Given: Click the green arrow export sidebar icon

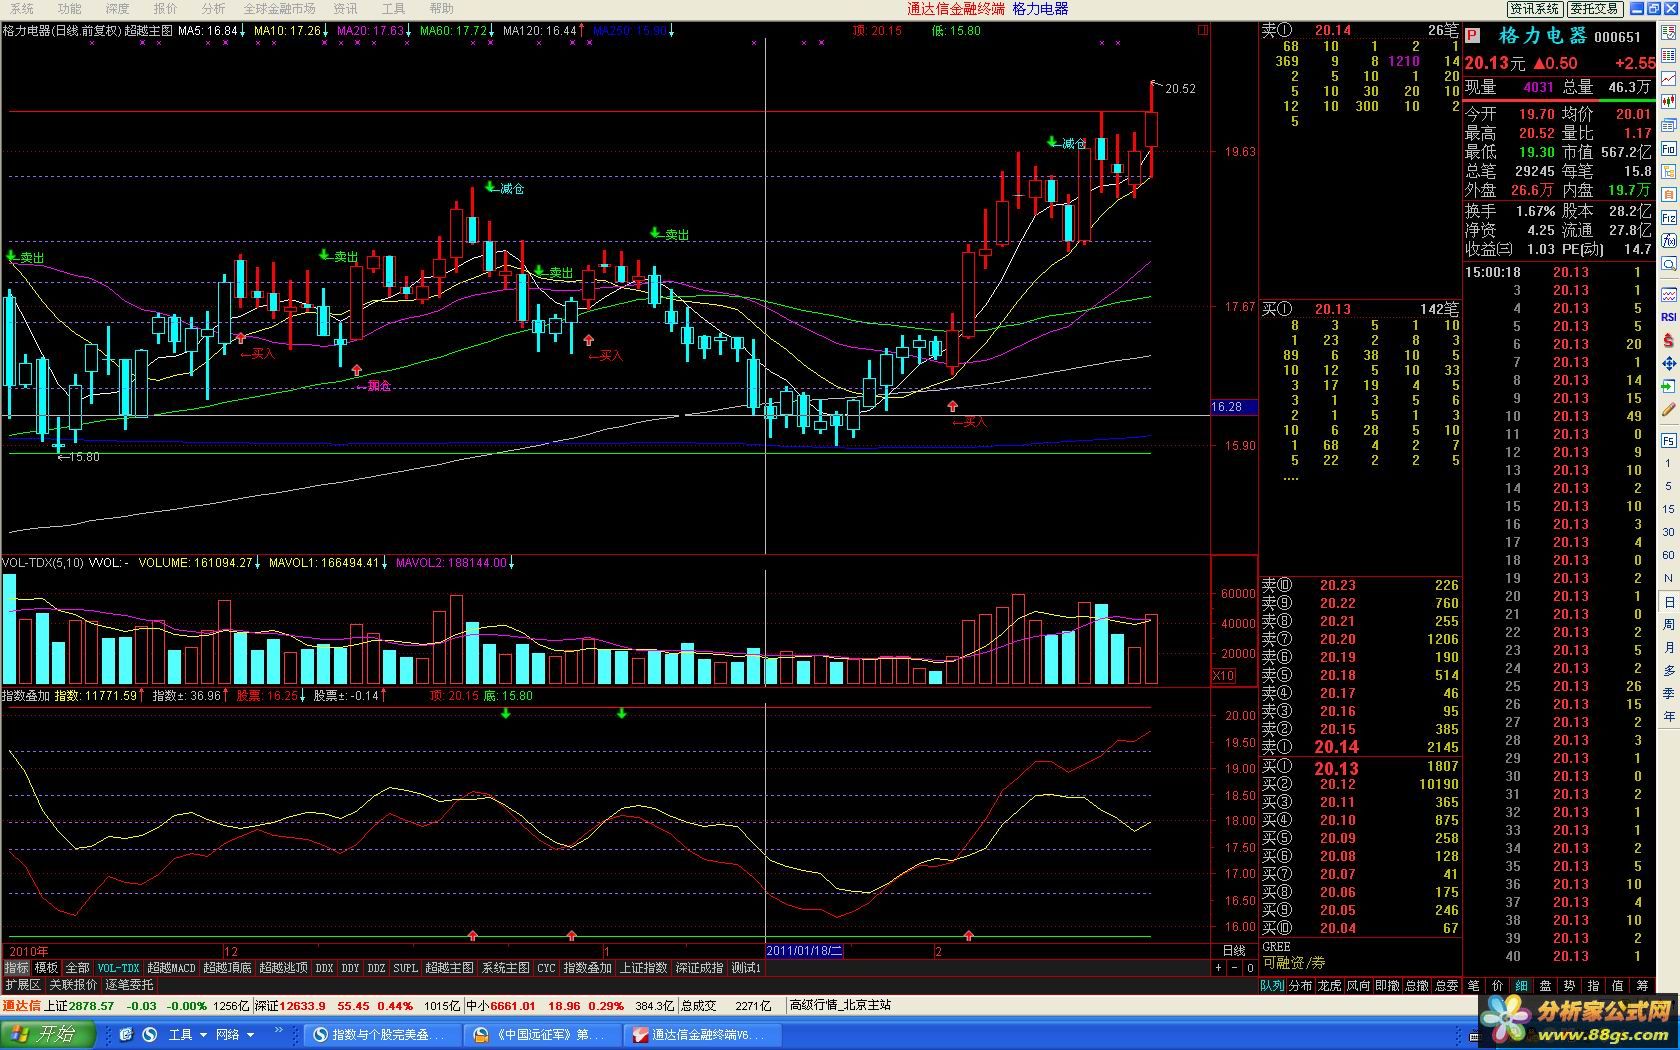Looking at the screenshot, I should click(x=1668, y=387).
